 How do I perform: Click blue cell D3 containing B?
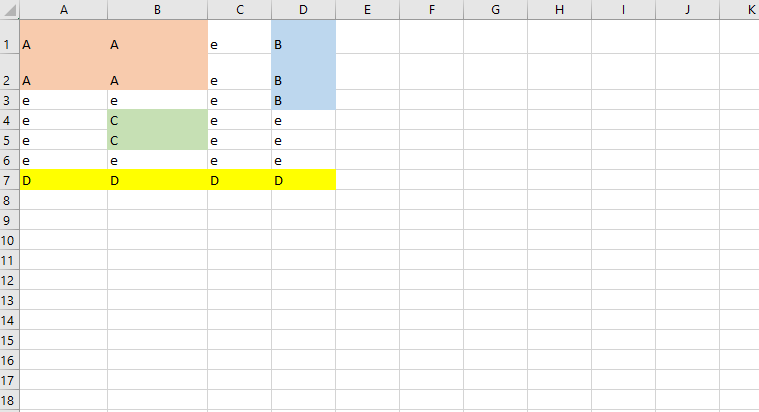point(304,100)
